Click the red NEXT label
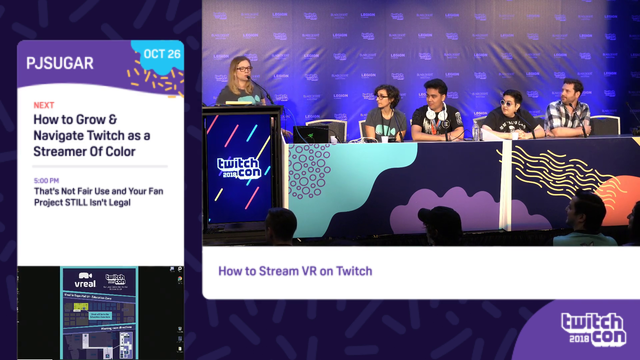The width and height of the screenshot is (640, 360). [44, 105]
